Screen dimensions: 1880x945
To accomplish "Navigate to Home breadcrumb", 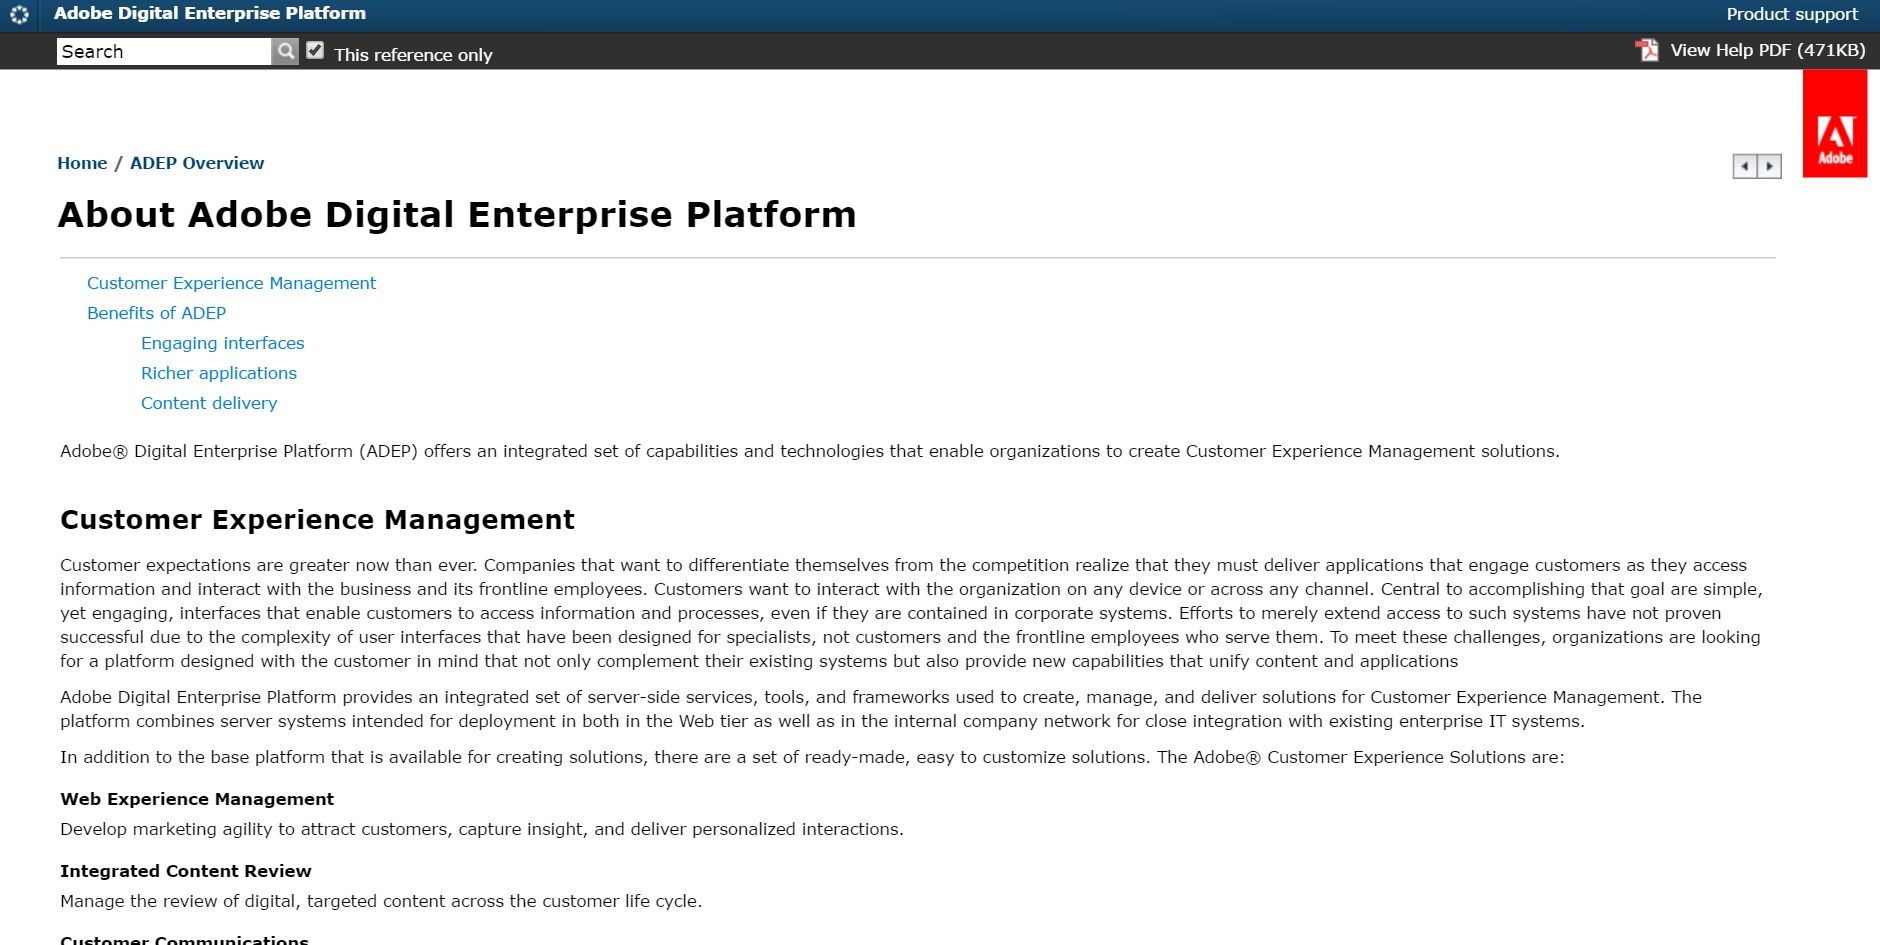I will (82, 163).
